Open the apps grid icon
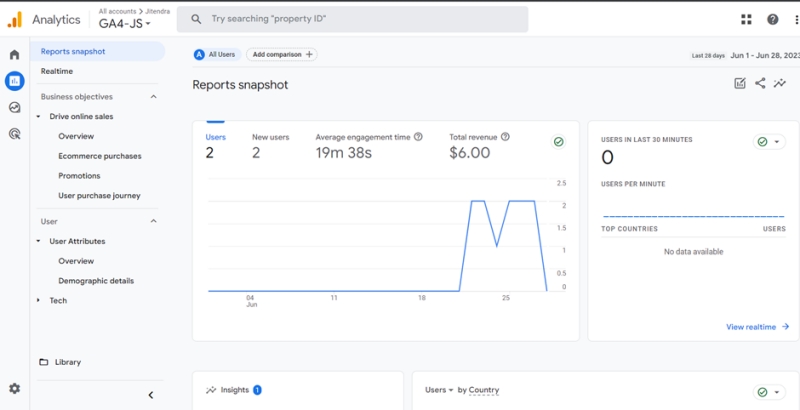800x410 pixels. coord(746,19)
